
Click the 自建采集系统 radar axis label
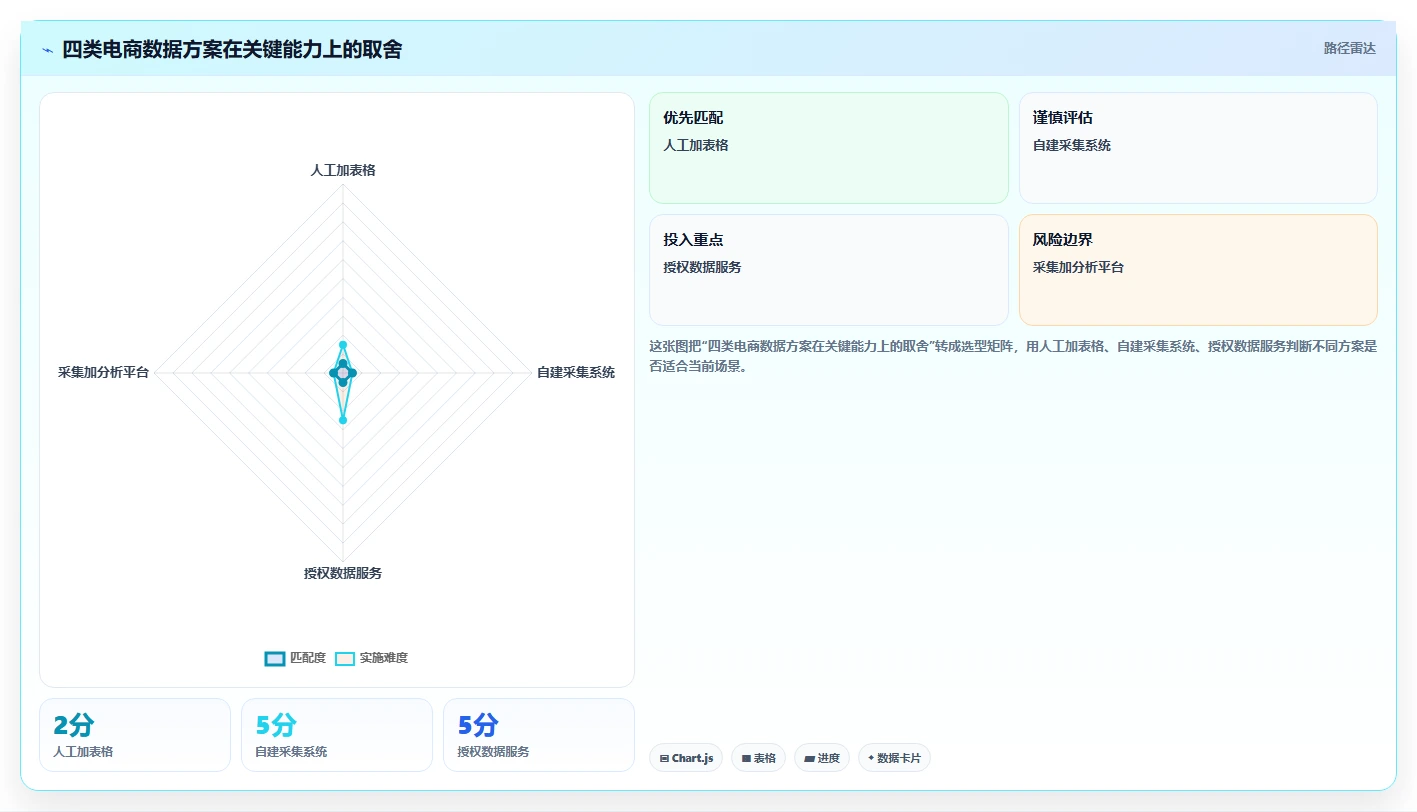576,372
